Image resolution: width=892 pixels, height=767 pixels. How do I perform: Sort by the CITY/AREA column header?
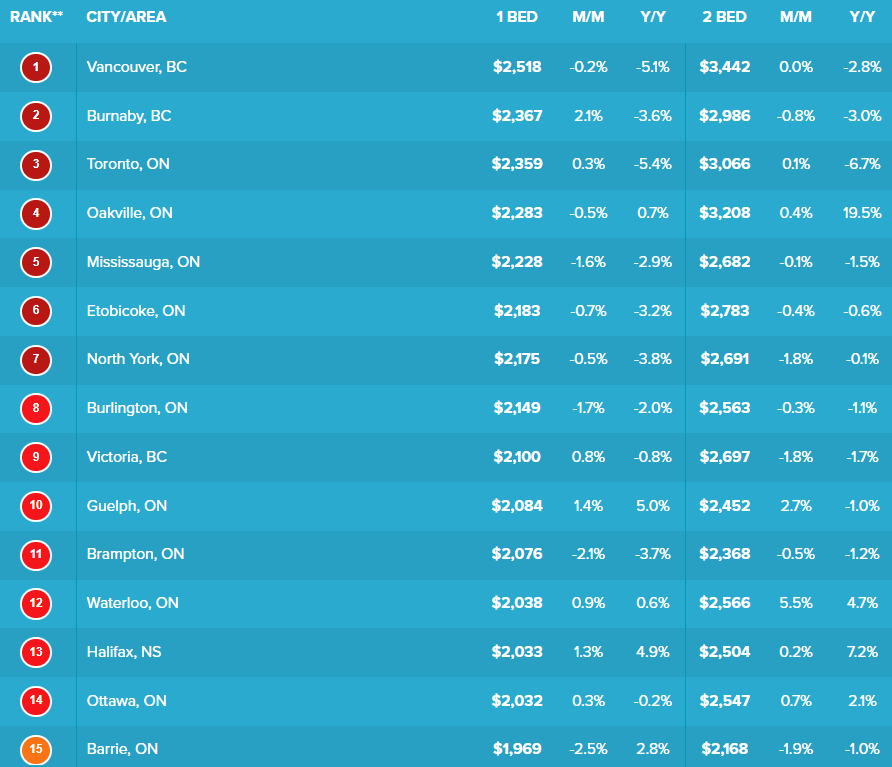[127, 17]
